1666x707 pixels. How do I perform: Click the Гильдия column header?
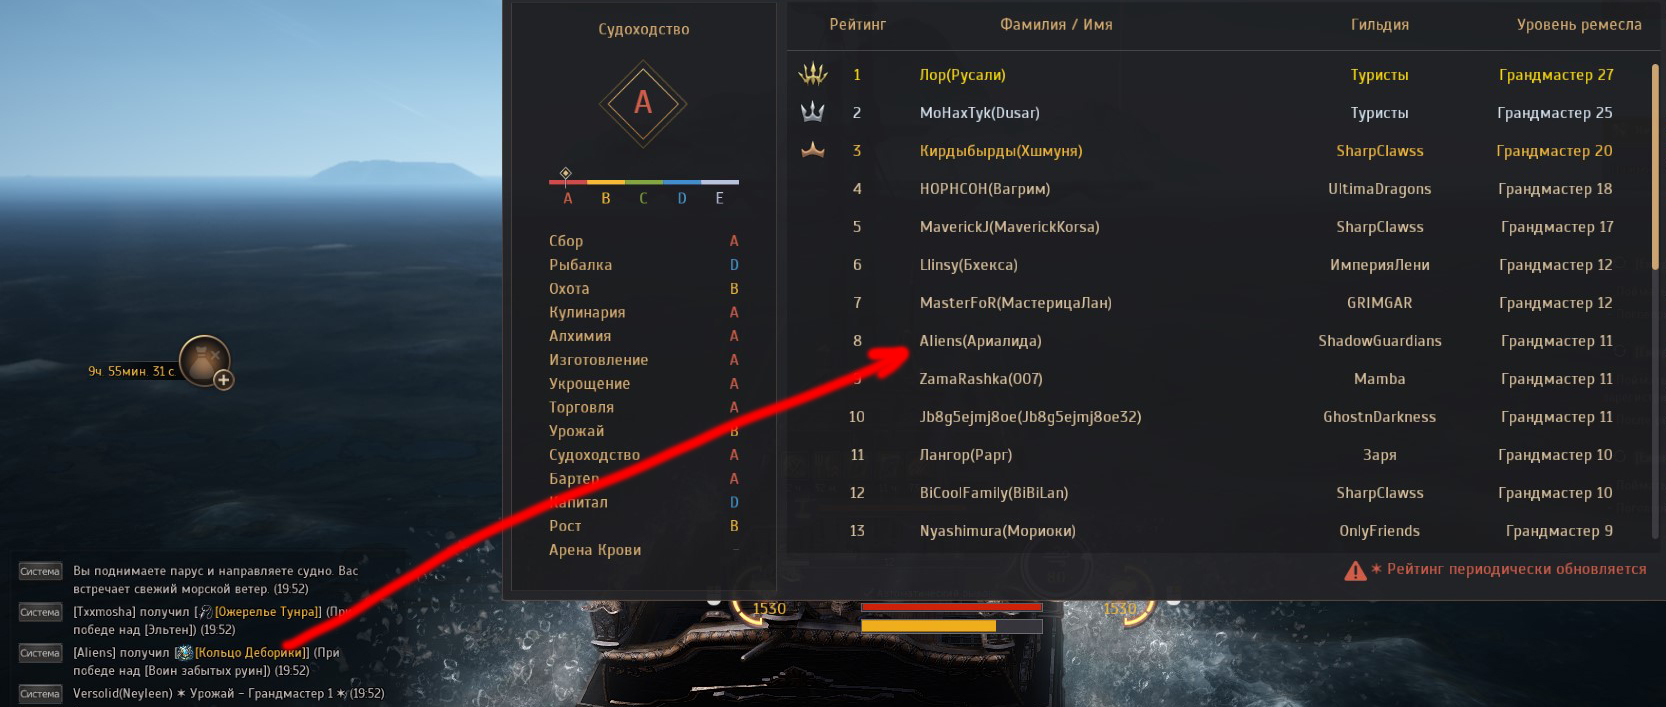[x=1380, y=25]
